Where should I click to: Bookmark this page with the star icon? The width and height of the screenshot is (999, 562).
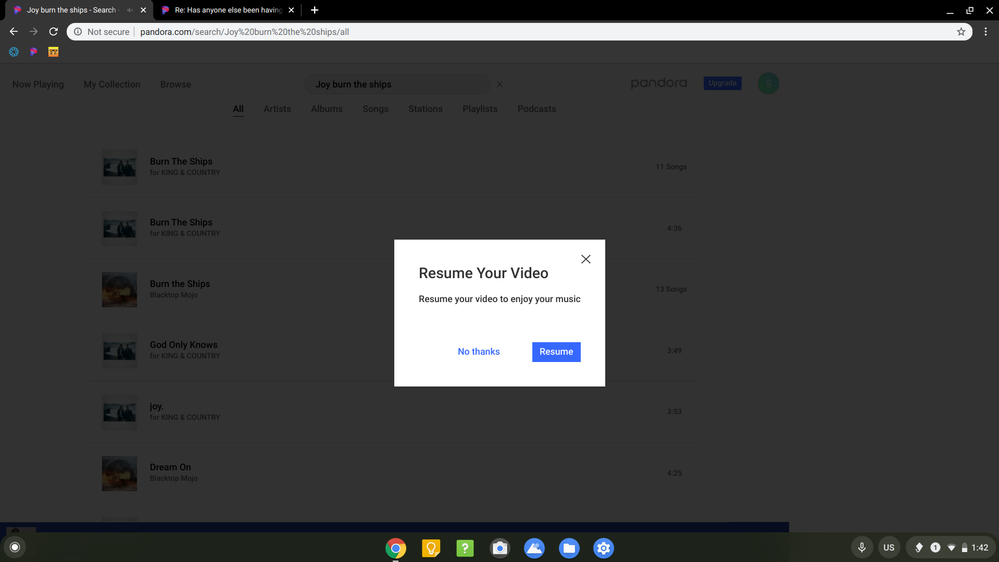point(961,31)
